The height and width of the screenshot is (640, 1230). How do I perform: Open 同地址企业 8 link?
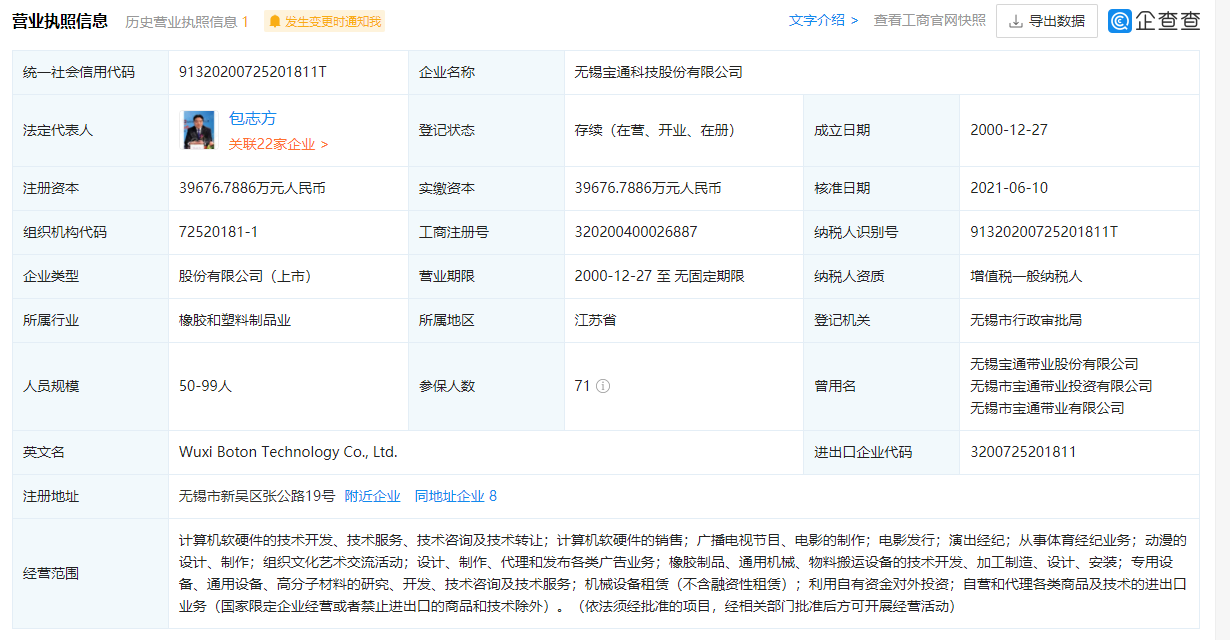click(x=456, y=496)
